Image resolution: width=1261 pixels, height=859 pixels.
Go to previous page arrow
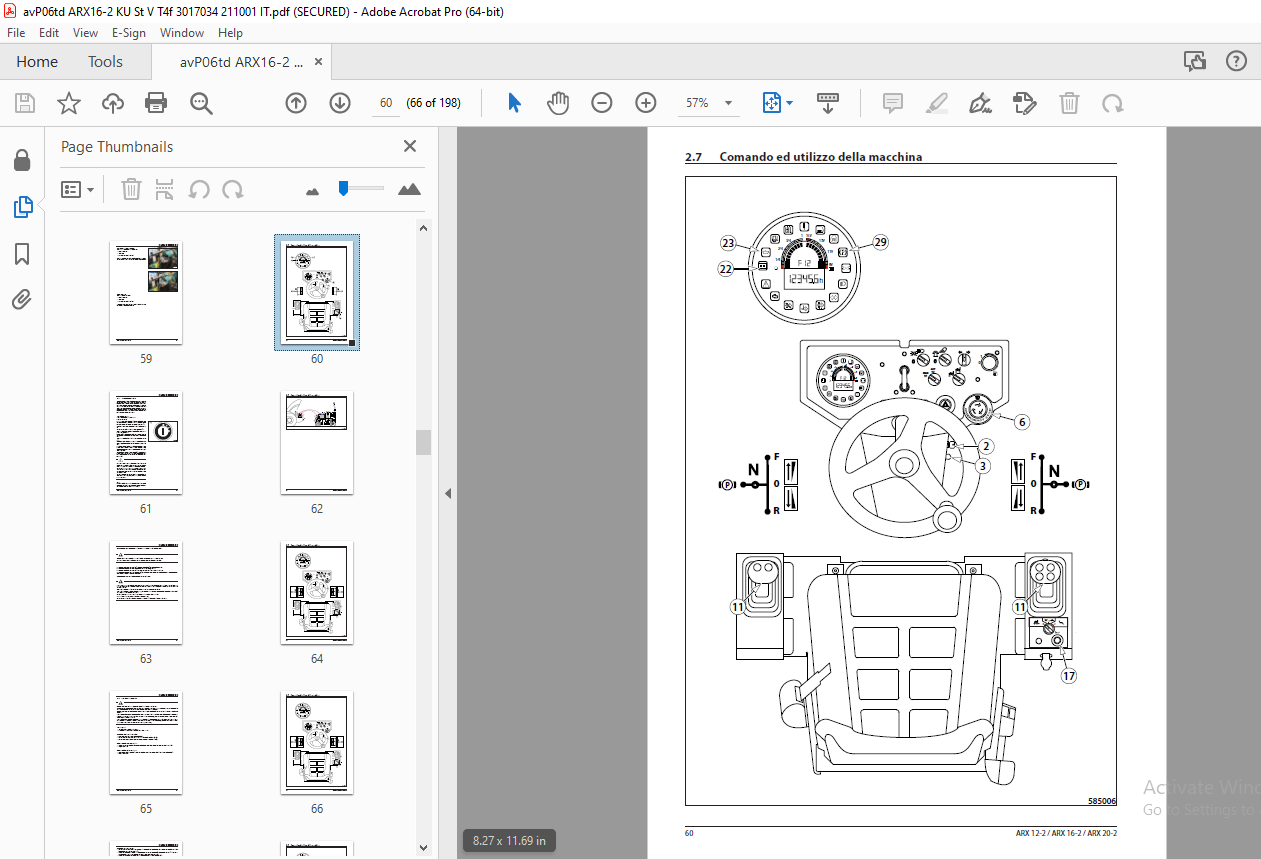pyautogui.click(x=296, y=103)
